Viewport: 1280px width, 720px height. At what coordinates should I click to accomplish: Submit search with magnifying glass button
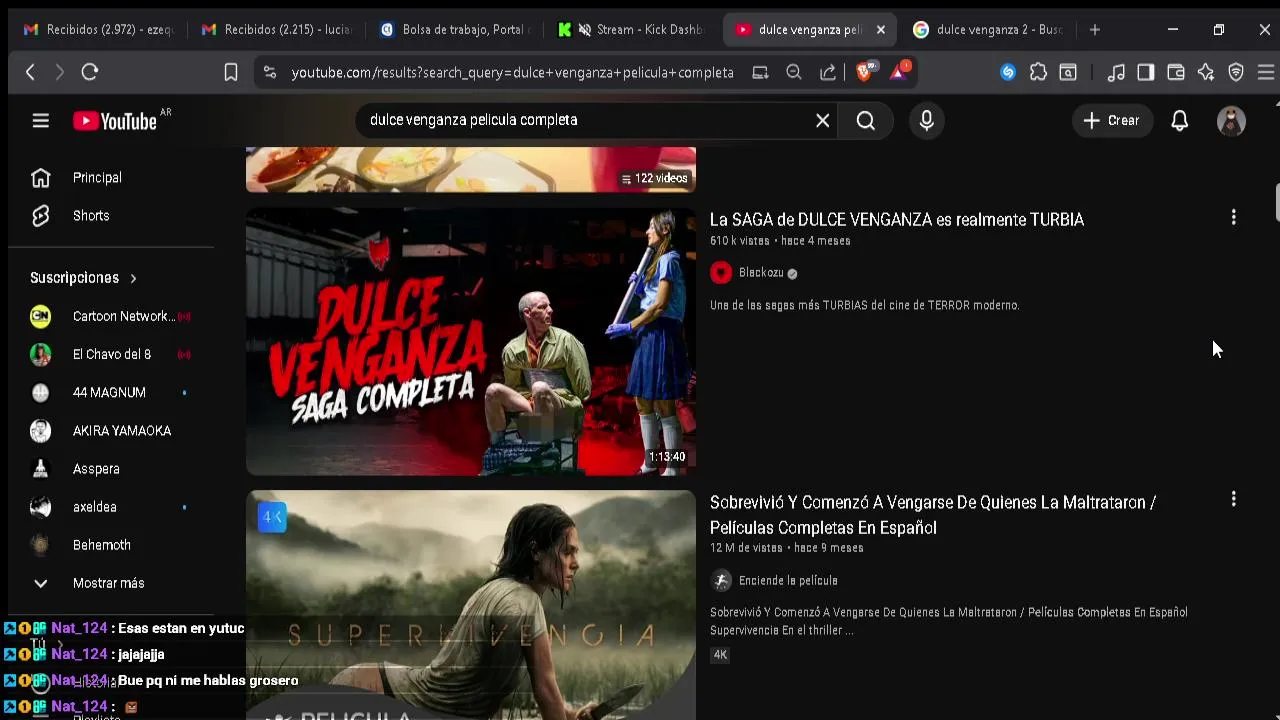pyautogui.click(x=866, y=121)
